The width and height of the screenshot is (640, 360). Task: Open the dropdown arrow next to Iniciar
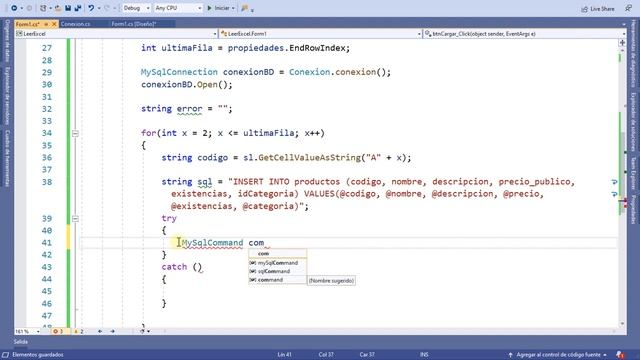(x=233, y=8)
